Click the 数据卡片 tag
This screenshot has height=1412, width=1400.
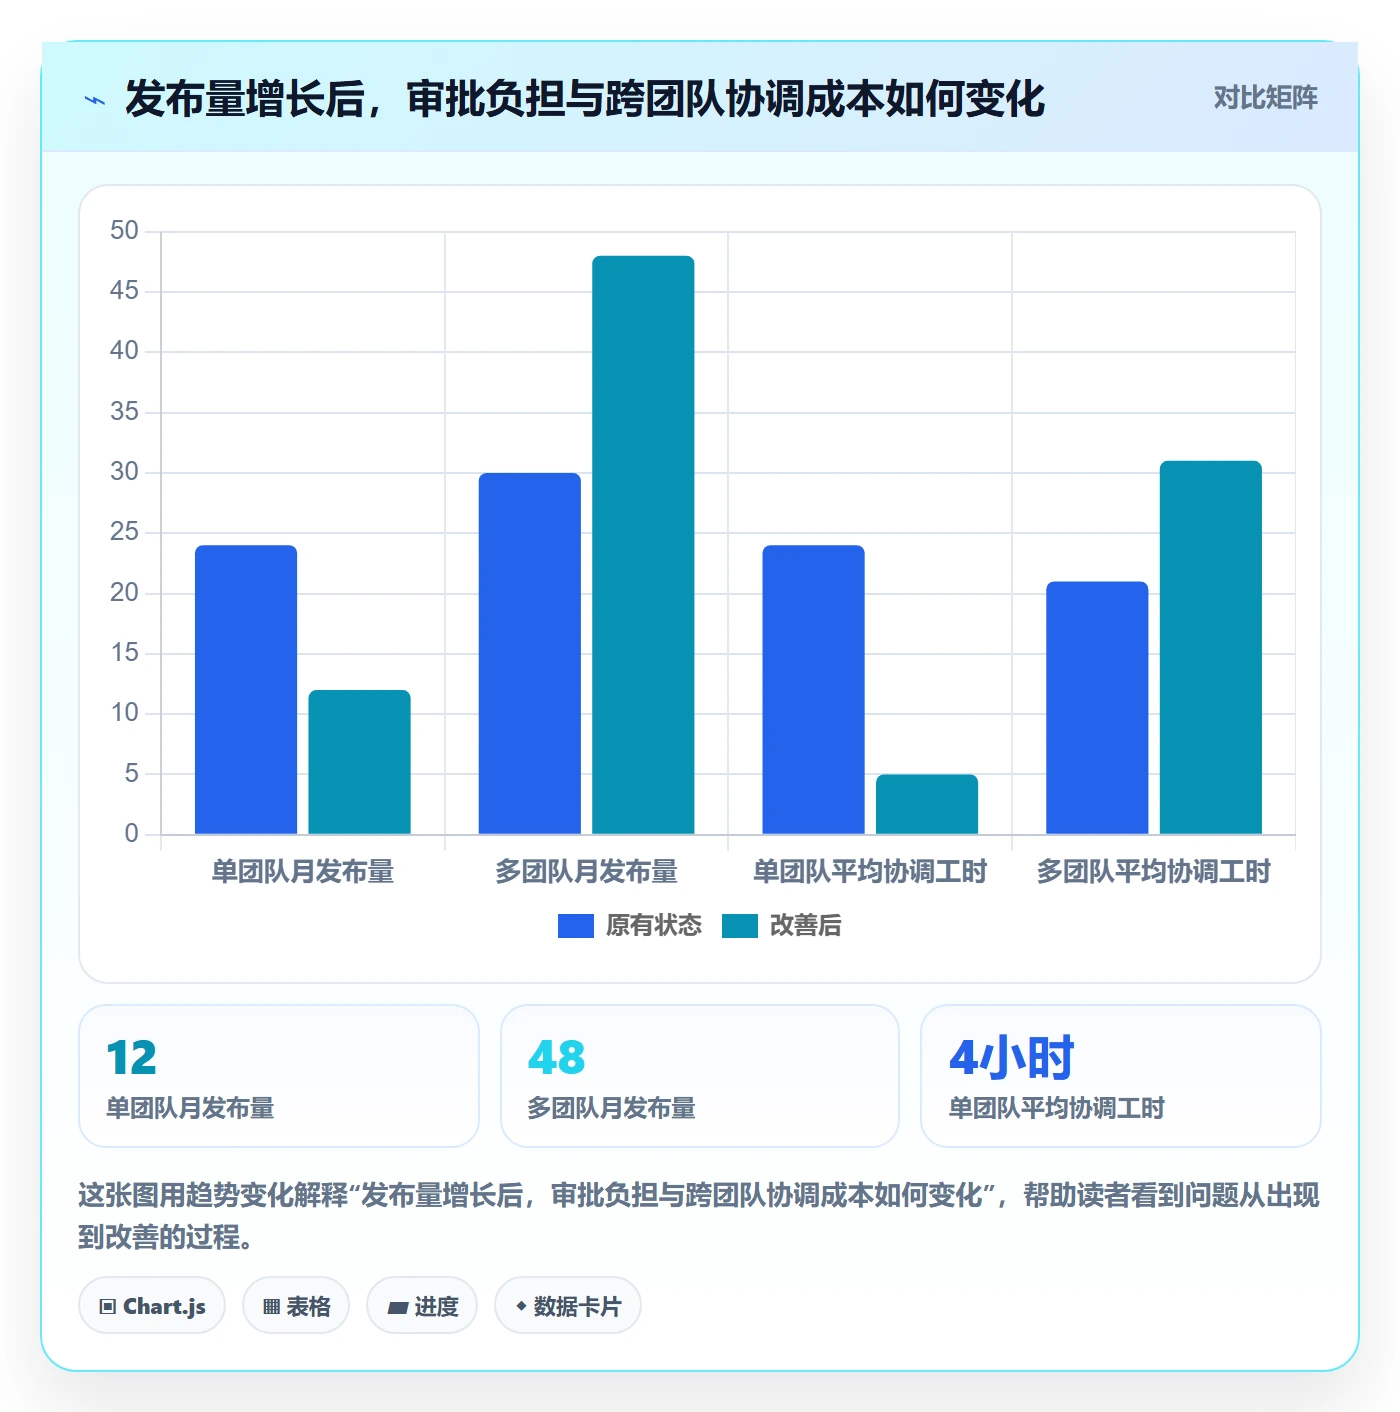pos(568,1306)
